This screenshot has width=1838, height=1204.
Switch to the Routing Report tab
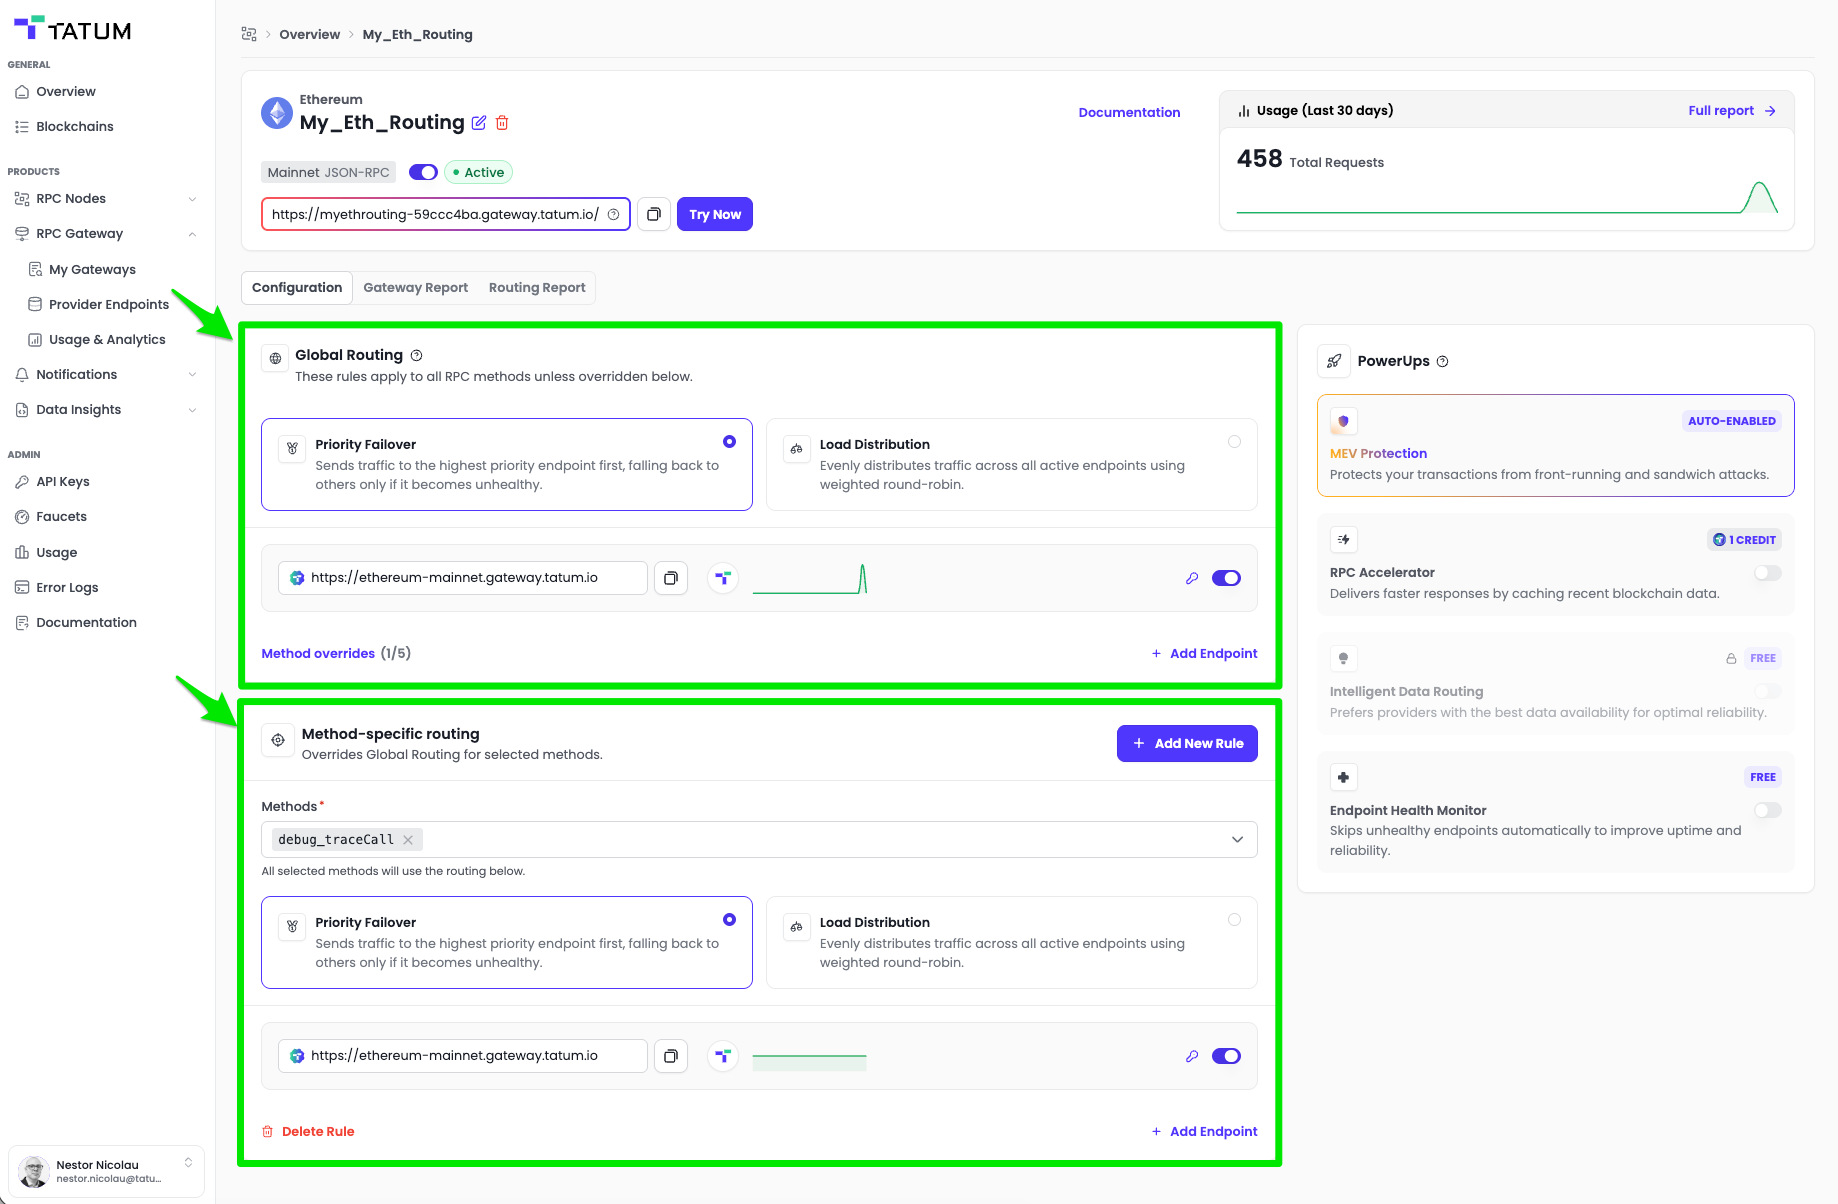point(537,287)
